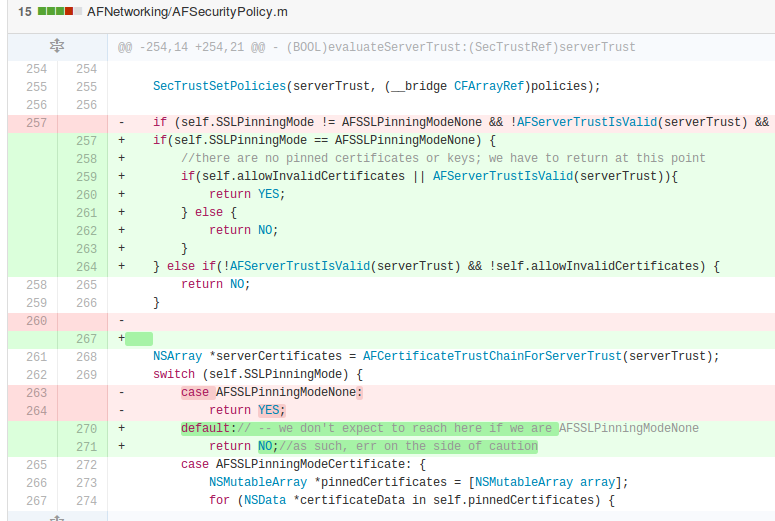Click '} else if(!AFServerTrustIsValid' on line 264

pos(261,266)
